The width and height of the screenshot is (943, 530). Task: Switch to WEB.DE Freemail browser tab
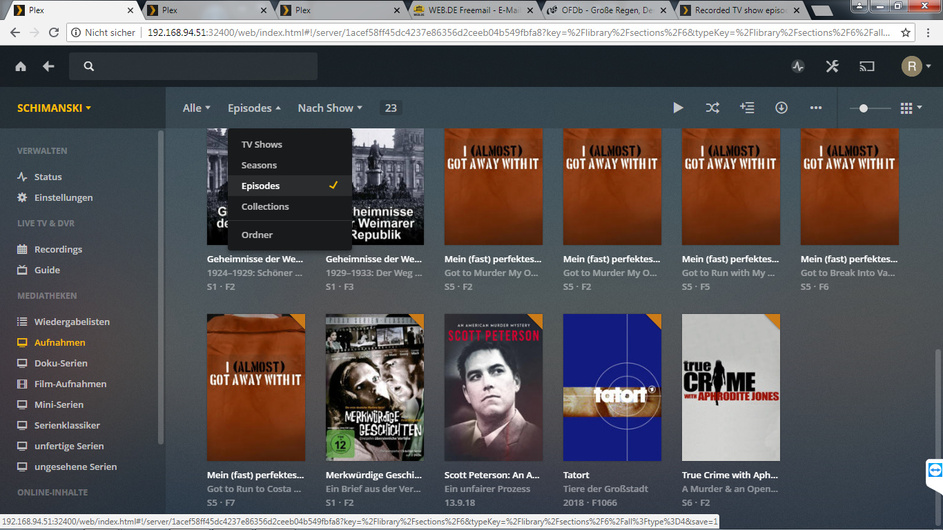(x=472, y=10)
